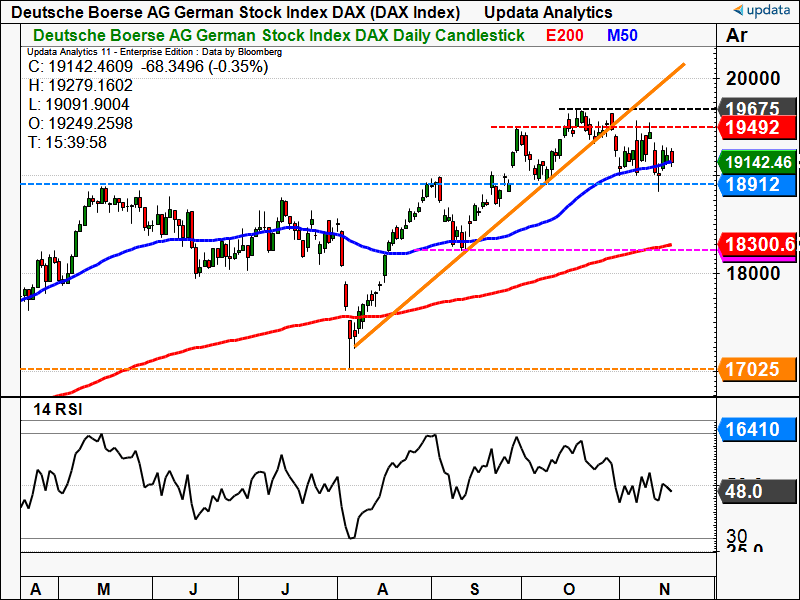
Task: Click the 20000 price axis label
Action: (753, 79)
